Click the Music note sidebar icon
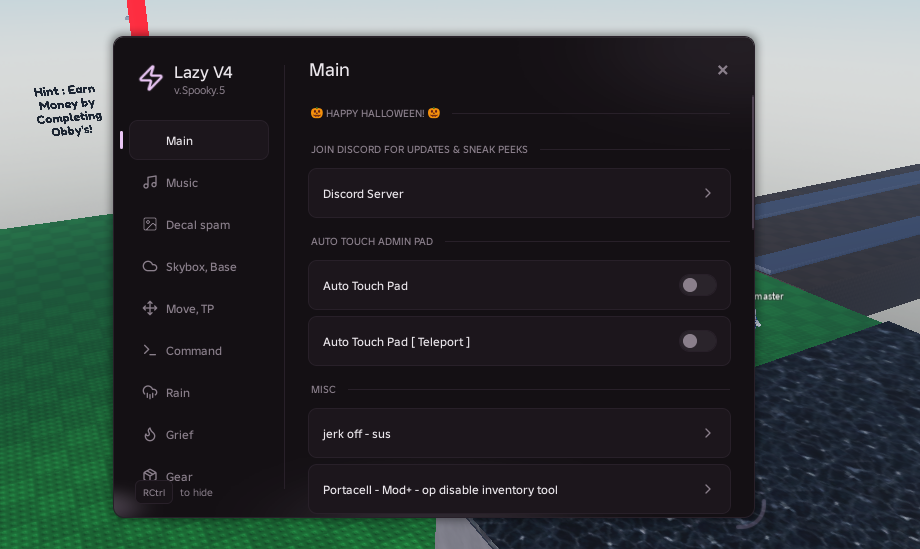 (x=150, y=182)
